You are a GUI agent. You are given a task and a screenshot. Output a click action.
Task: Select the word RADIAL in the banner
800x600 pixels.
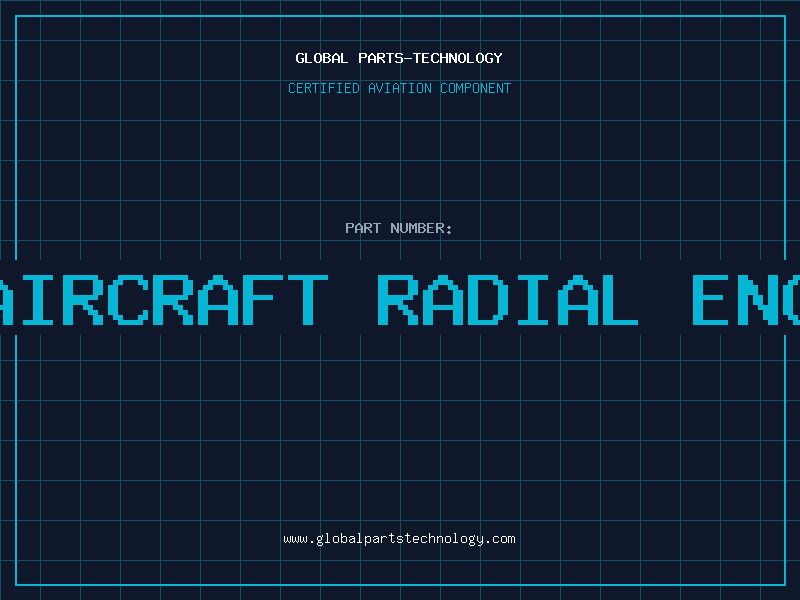[x=508, y=299]
